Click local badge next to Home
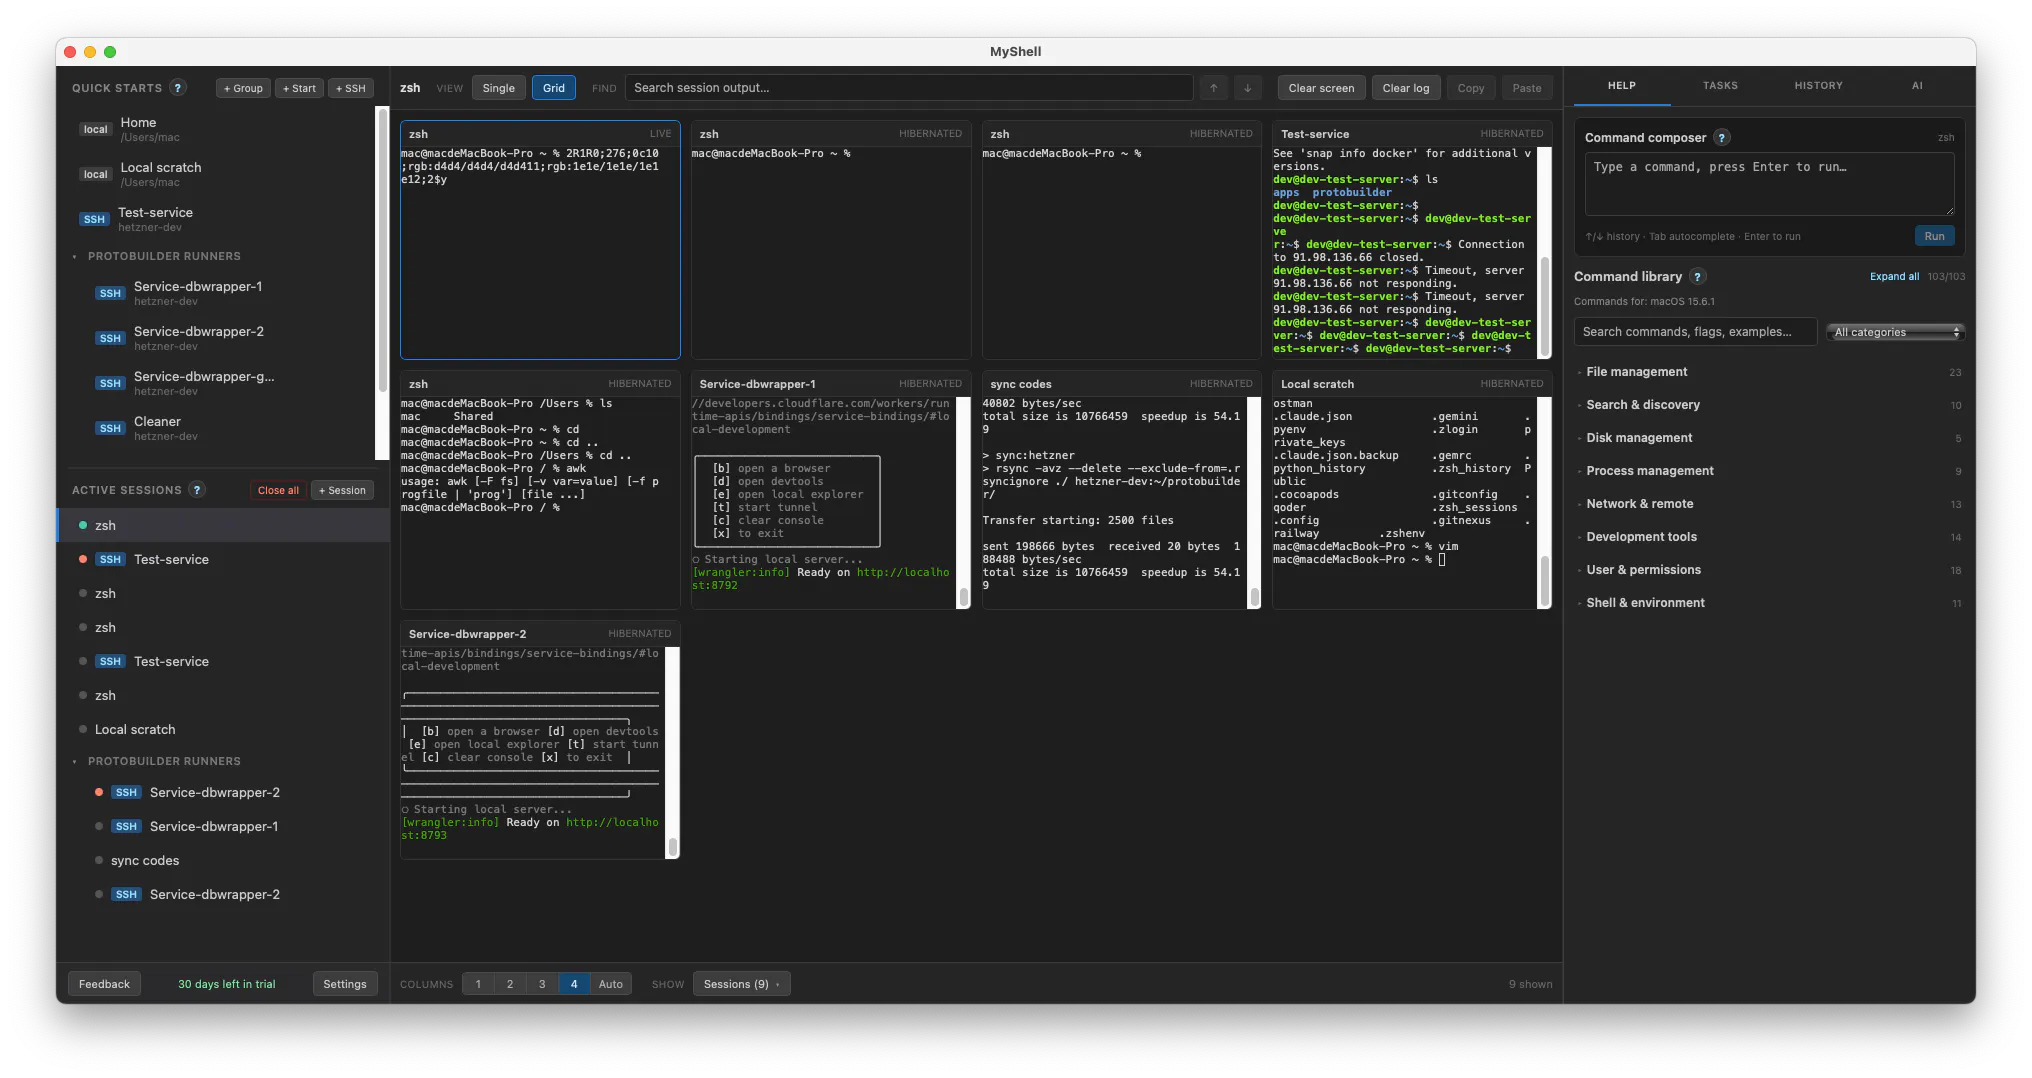This screenshot has height=1078, width=2032. (x=96, y=129)
